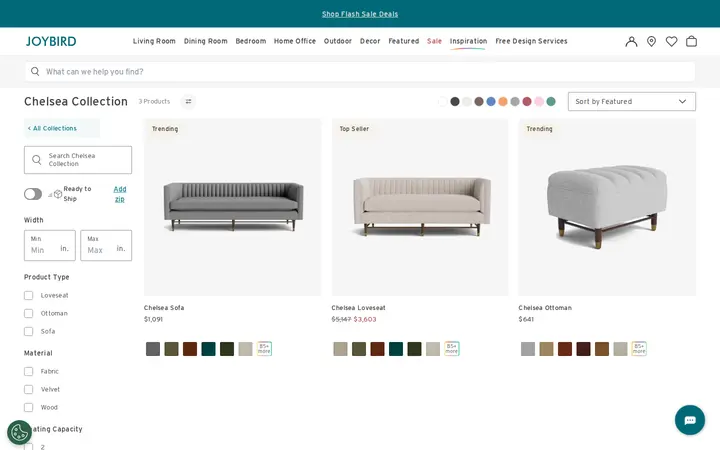Open Free Design Services
Screen dimensions: 720x450
531,41
